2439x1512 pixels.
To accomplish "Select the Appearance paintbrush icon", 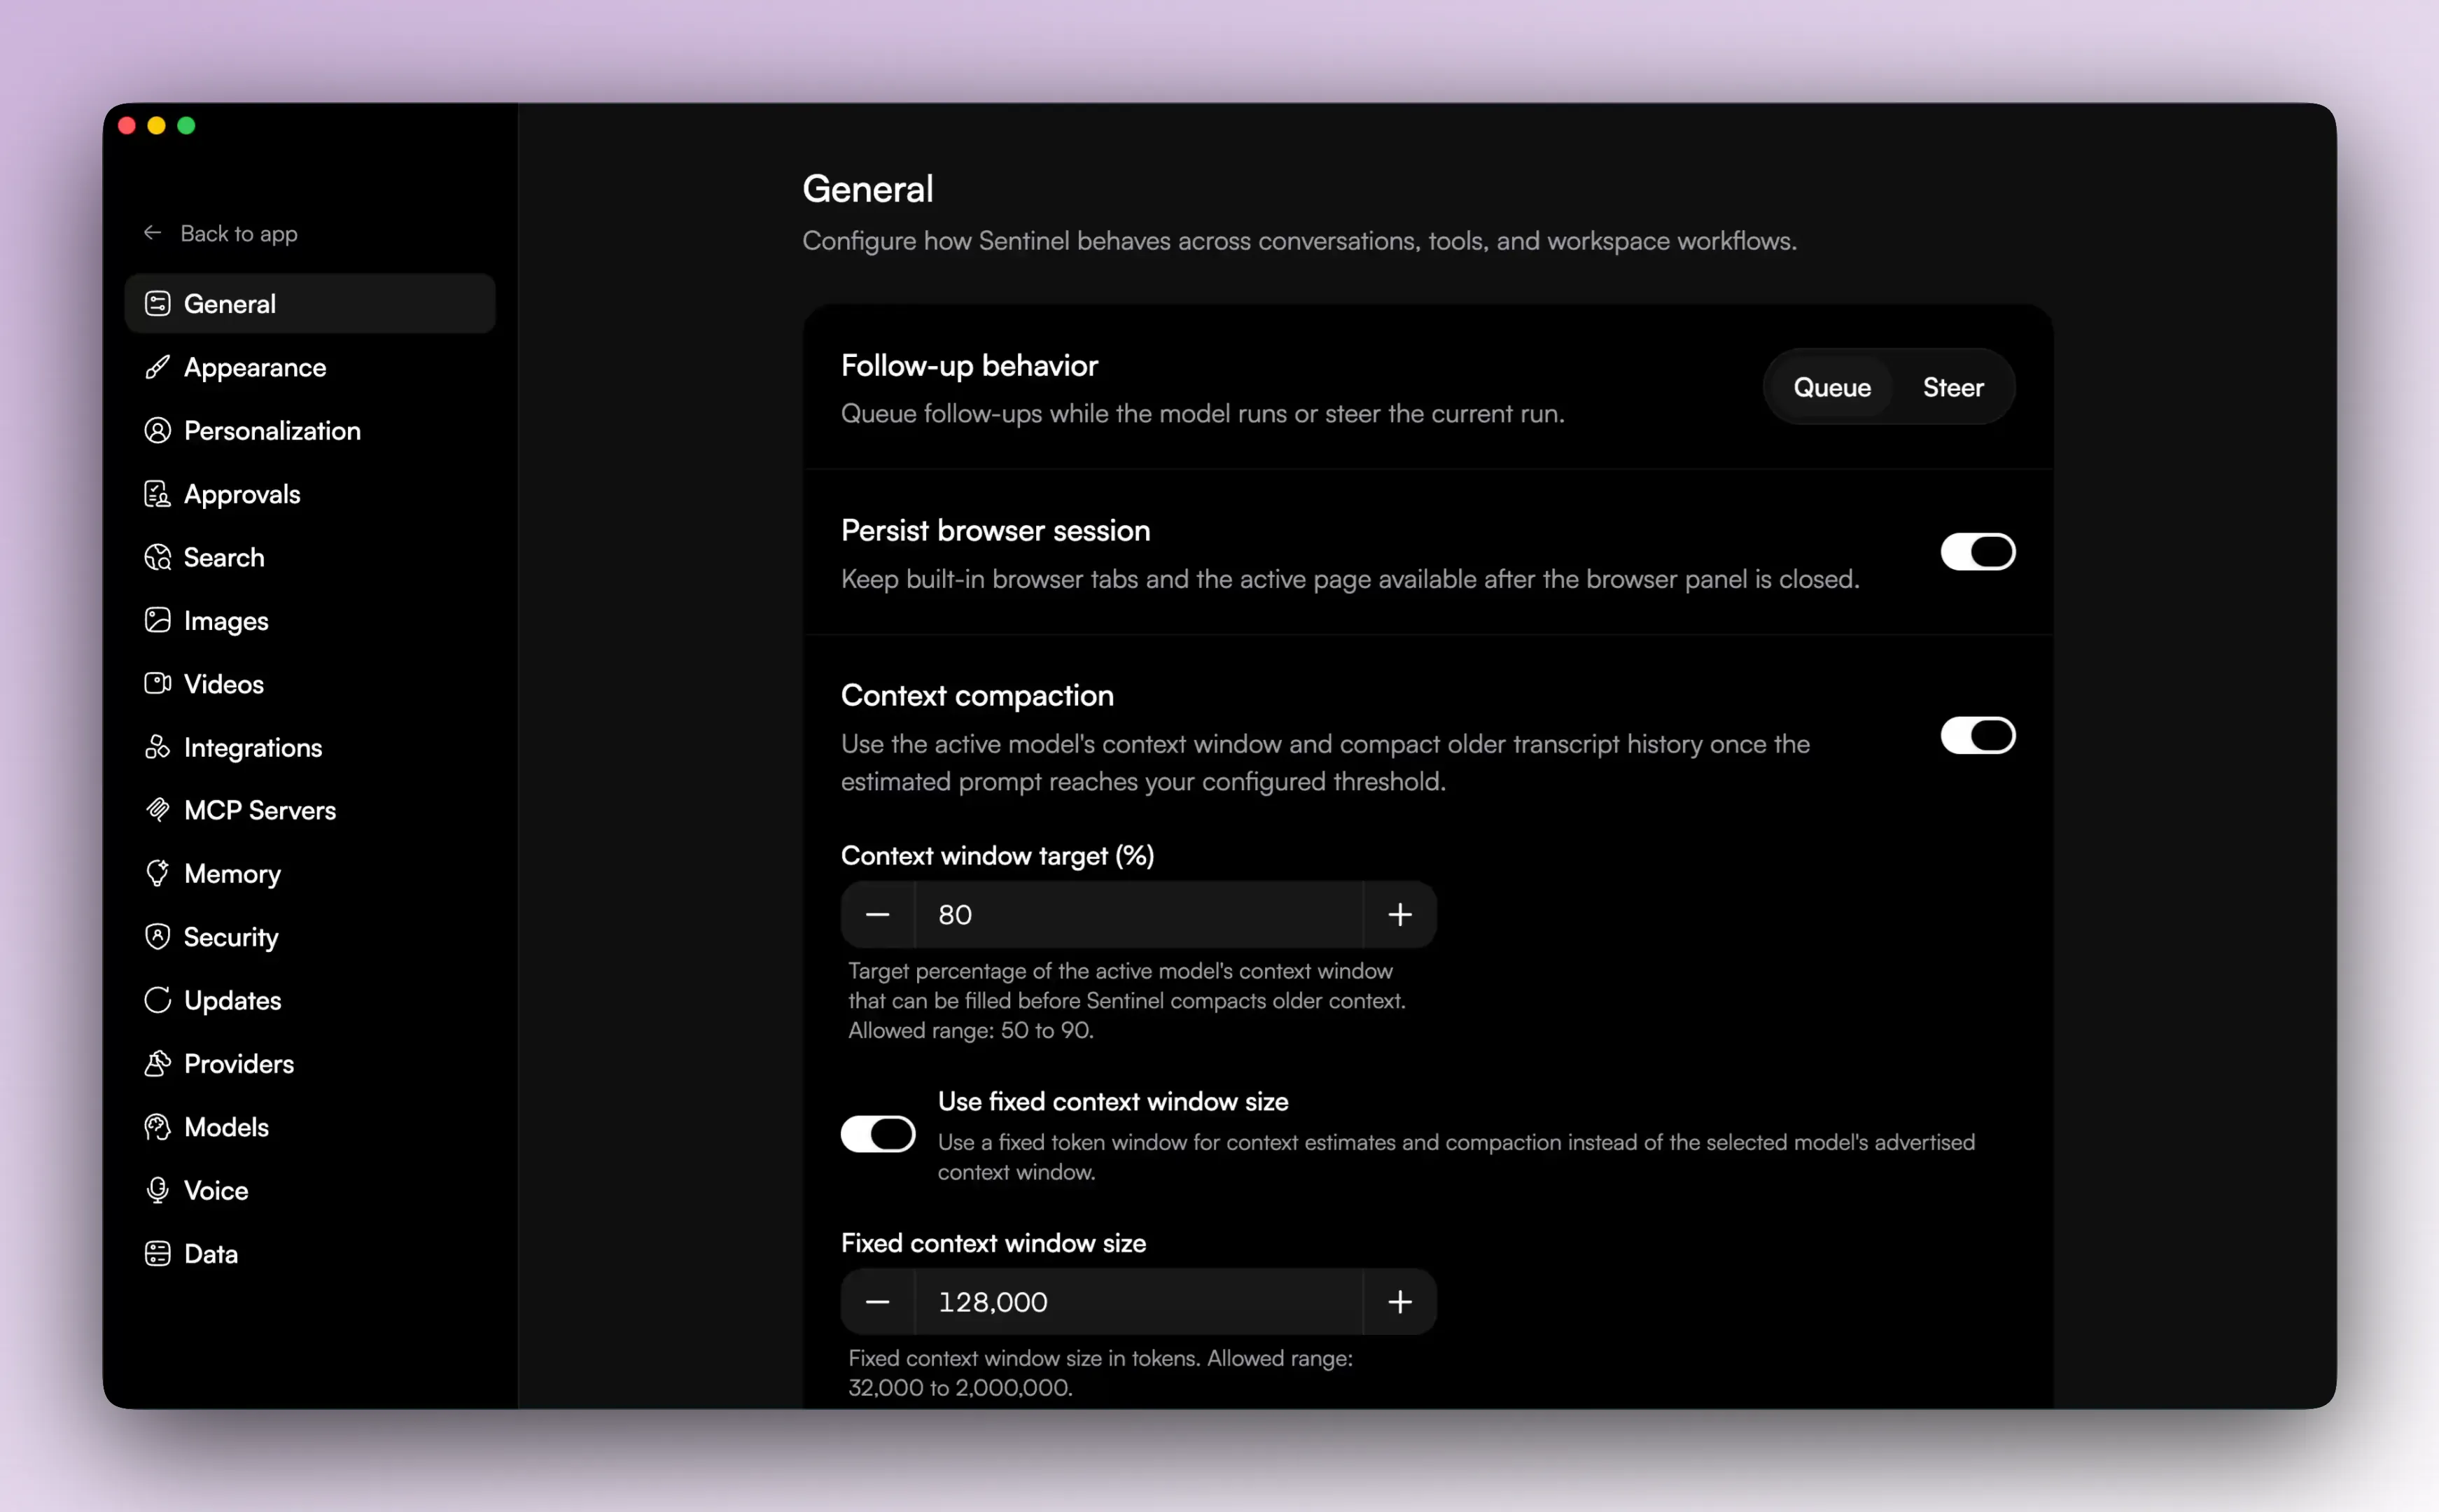I will pos(158,367).
